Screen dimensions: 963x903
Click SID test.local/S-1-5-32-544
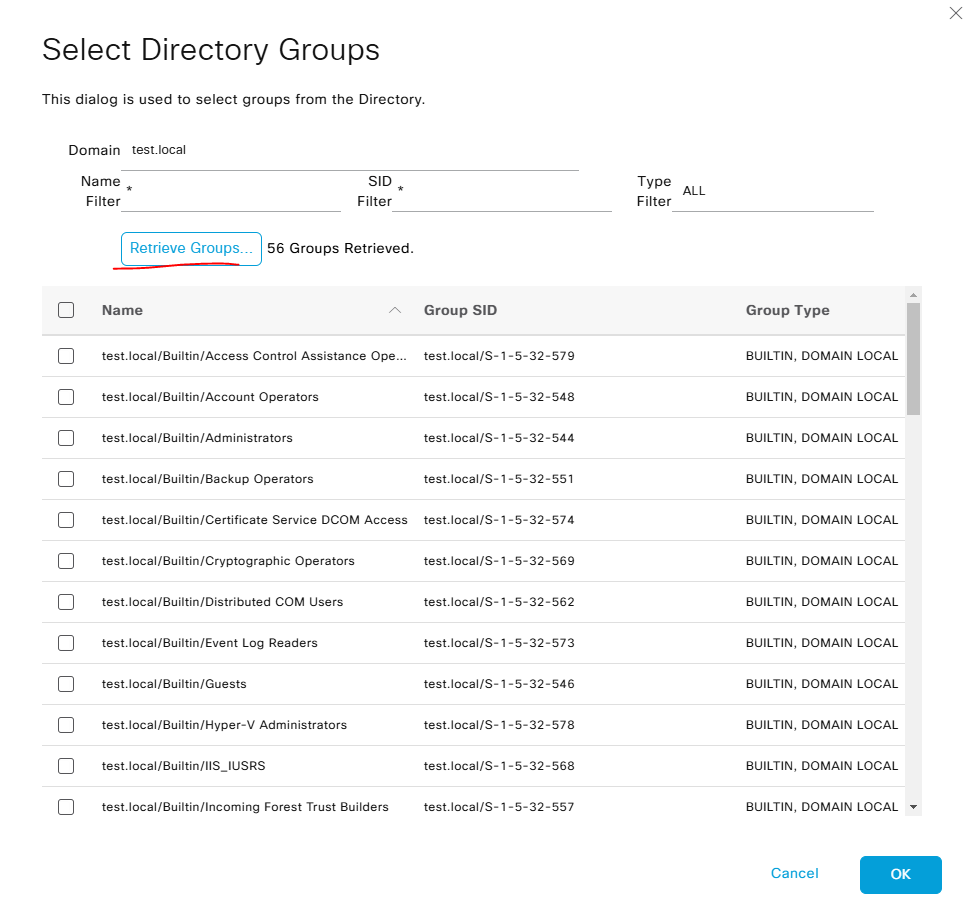499,438
